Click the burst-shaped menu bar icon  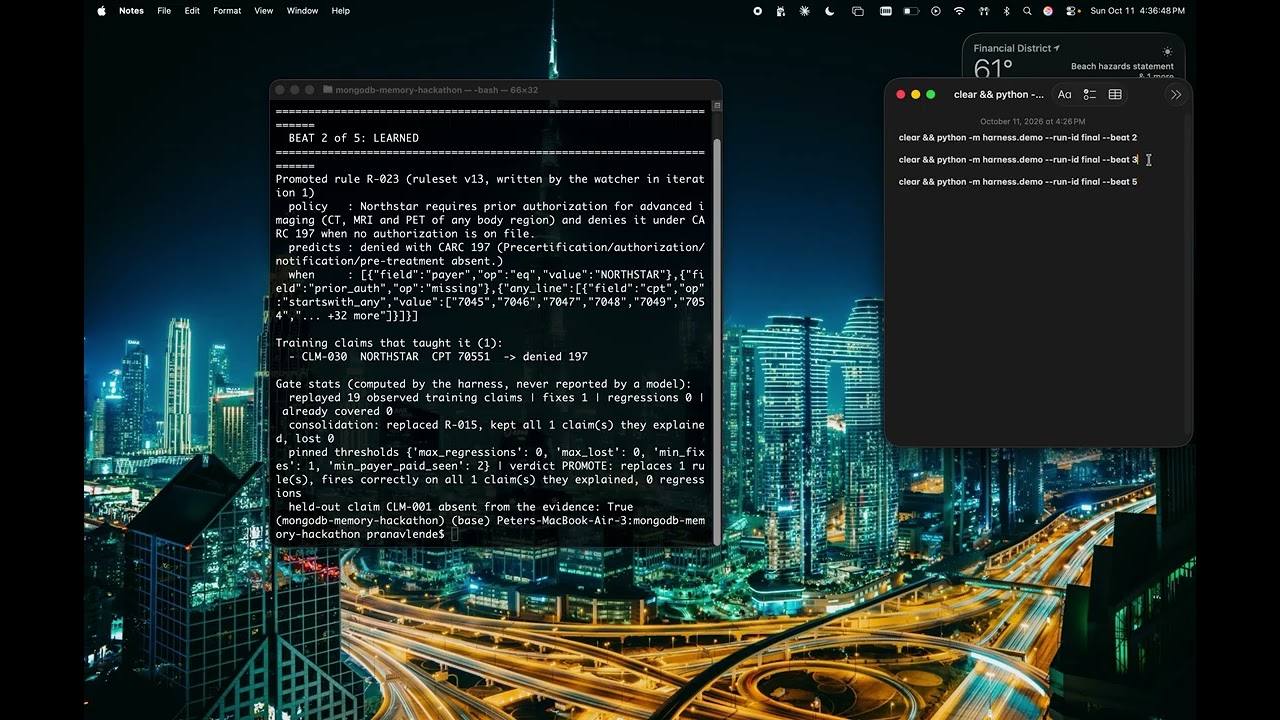click(x=805, y=11)
